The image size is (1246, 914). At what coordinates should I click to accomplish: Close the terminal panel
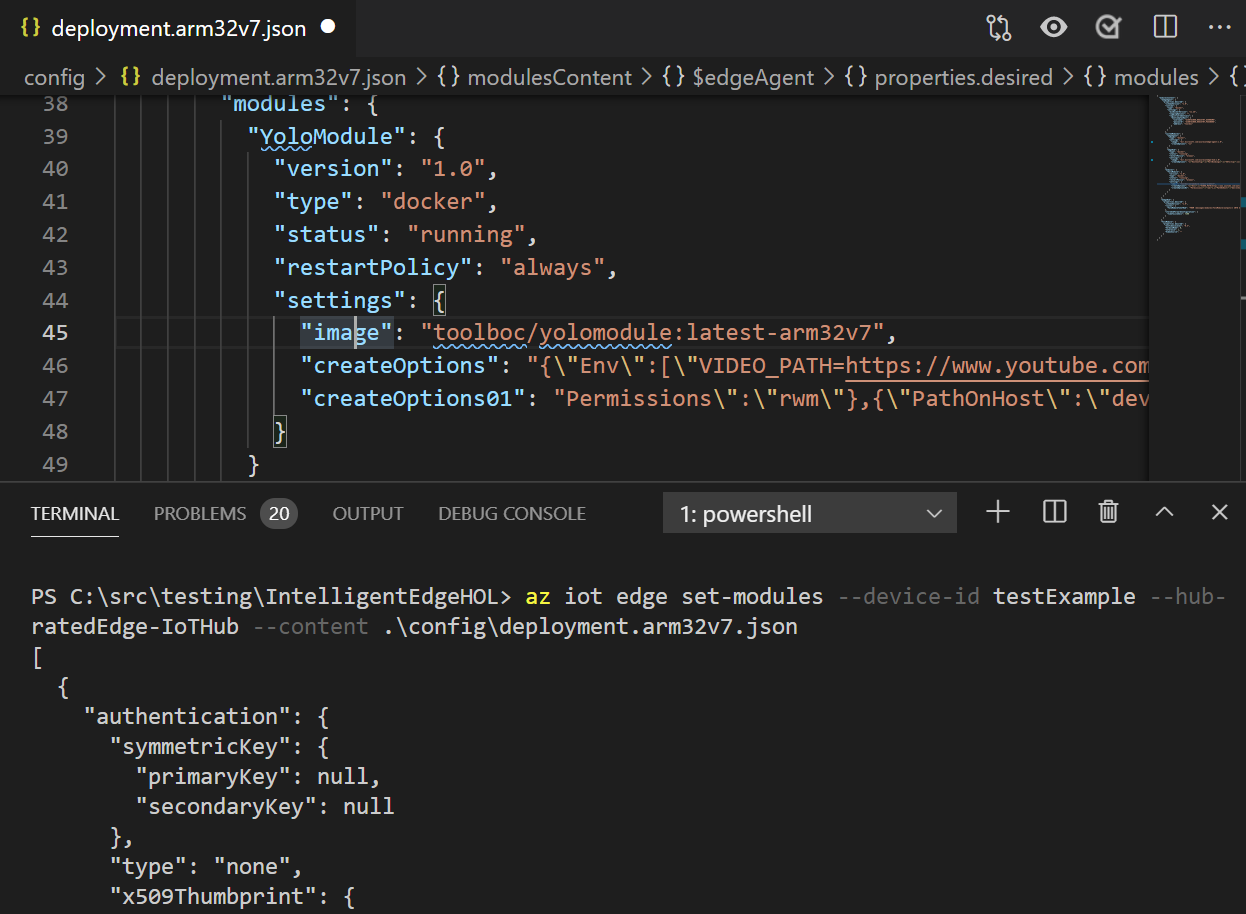pyautogui.click(x=1219, y=513)
